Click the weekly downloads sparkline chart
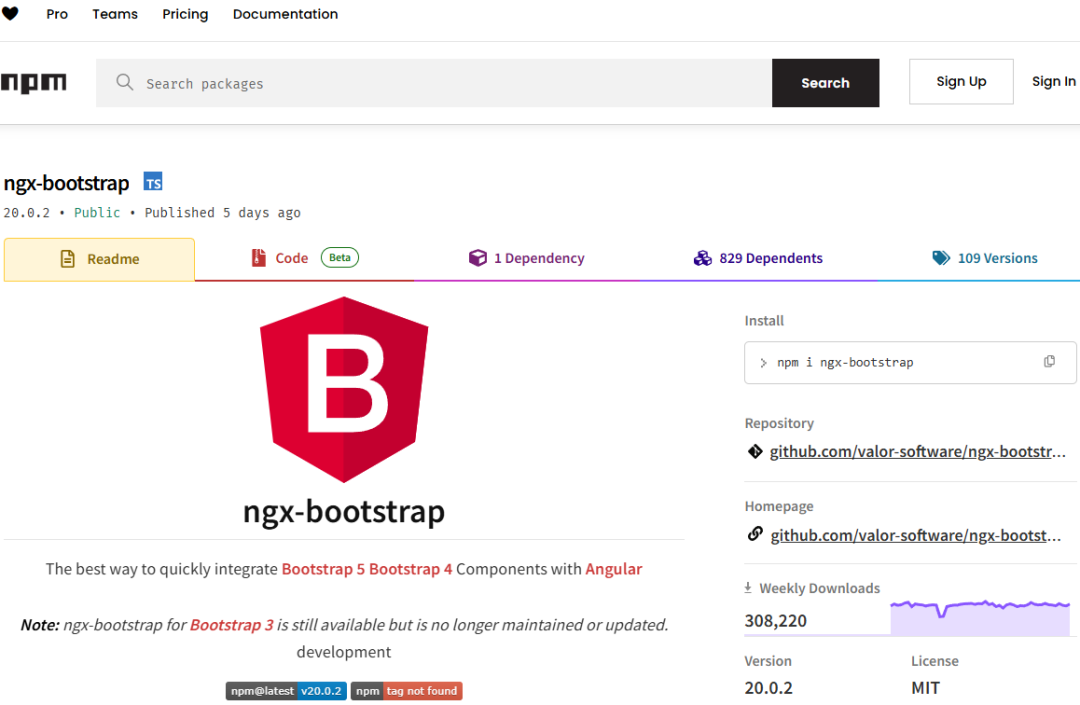The width and height of the screenshot is (1080, 705). click(979, 617)
